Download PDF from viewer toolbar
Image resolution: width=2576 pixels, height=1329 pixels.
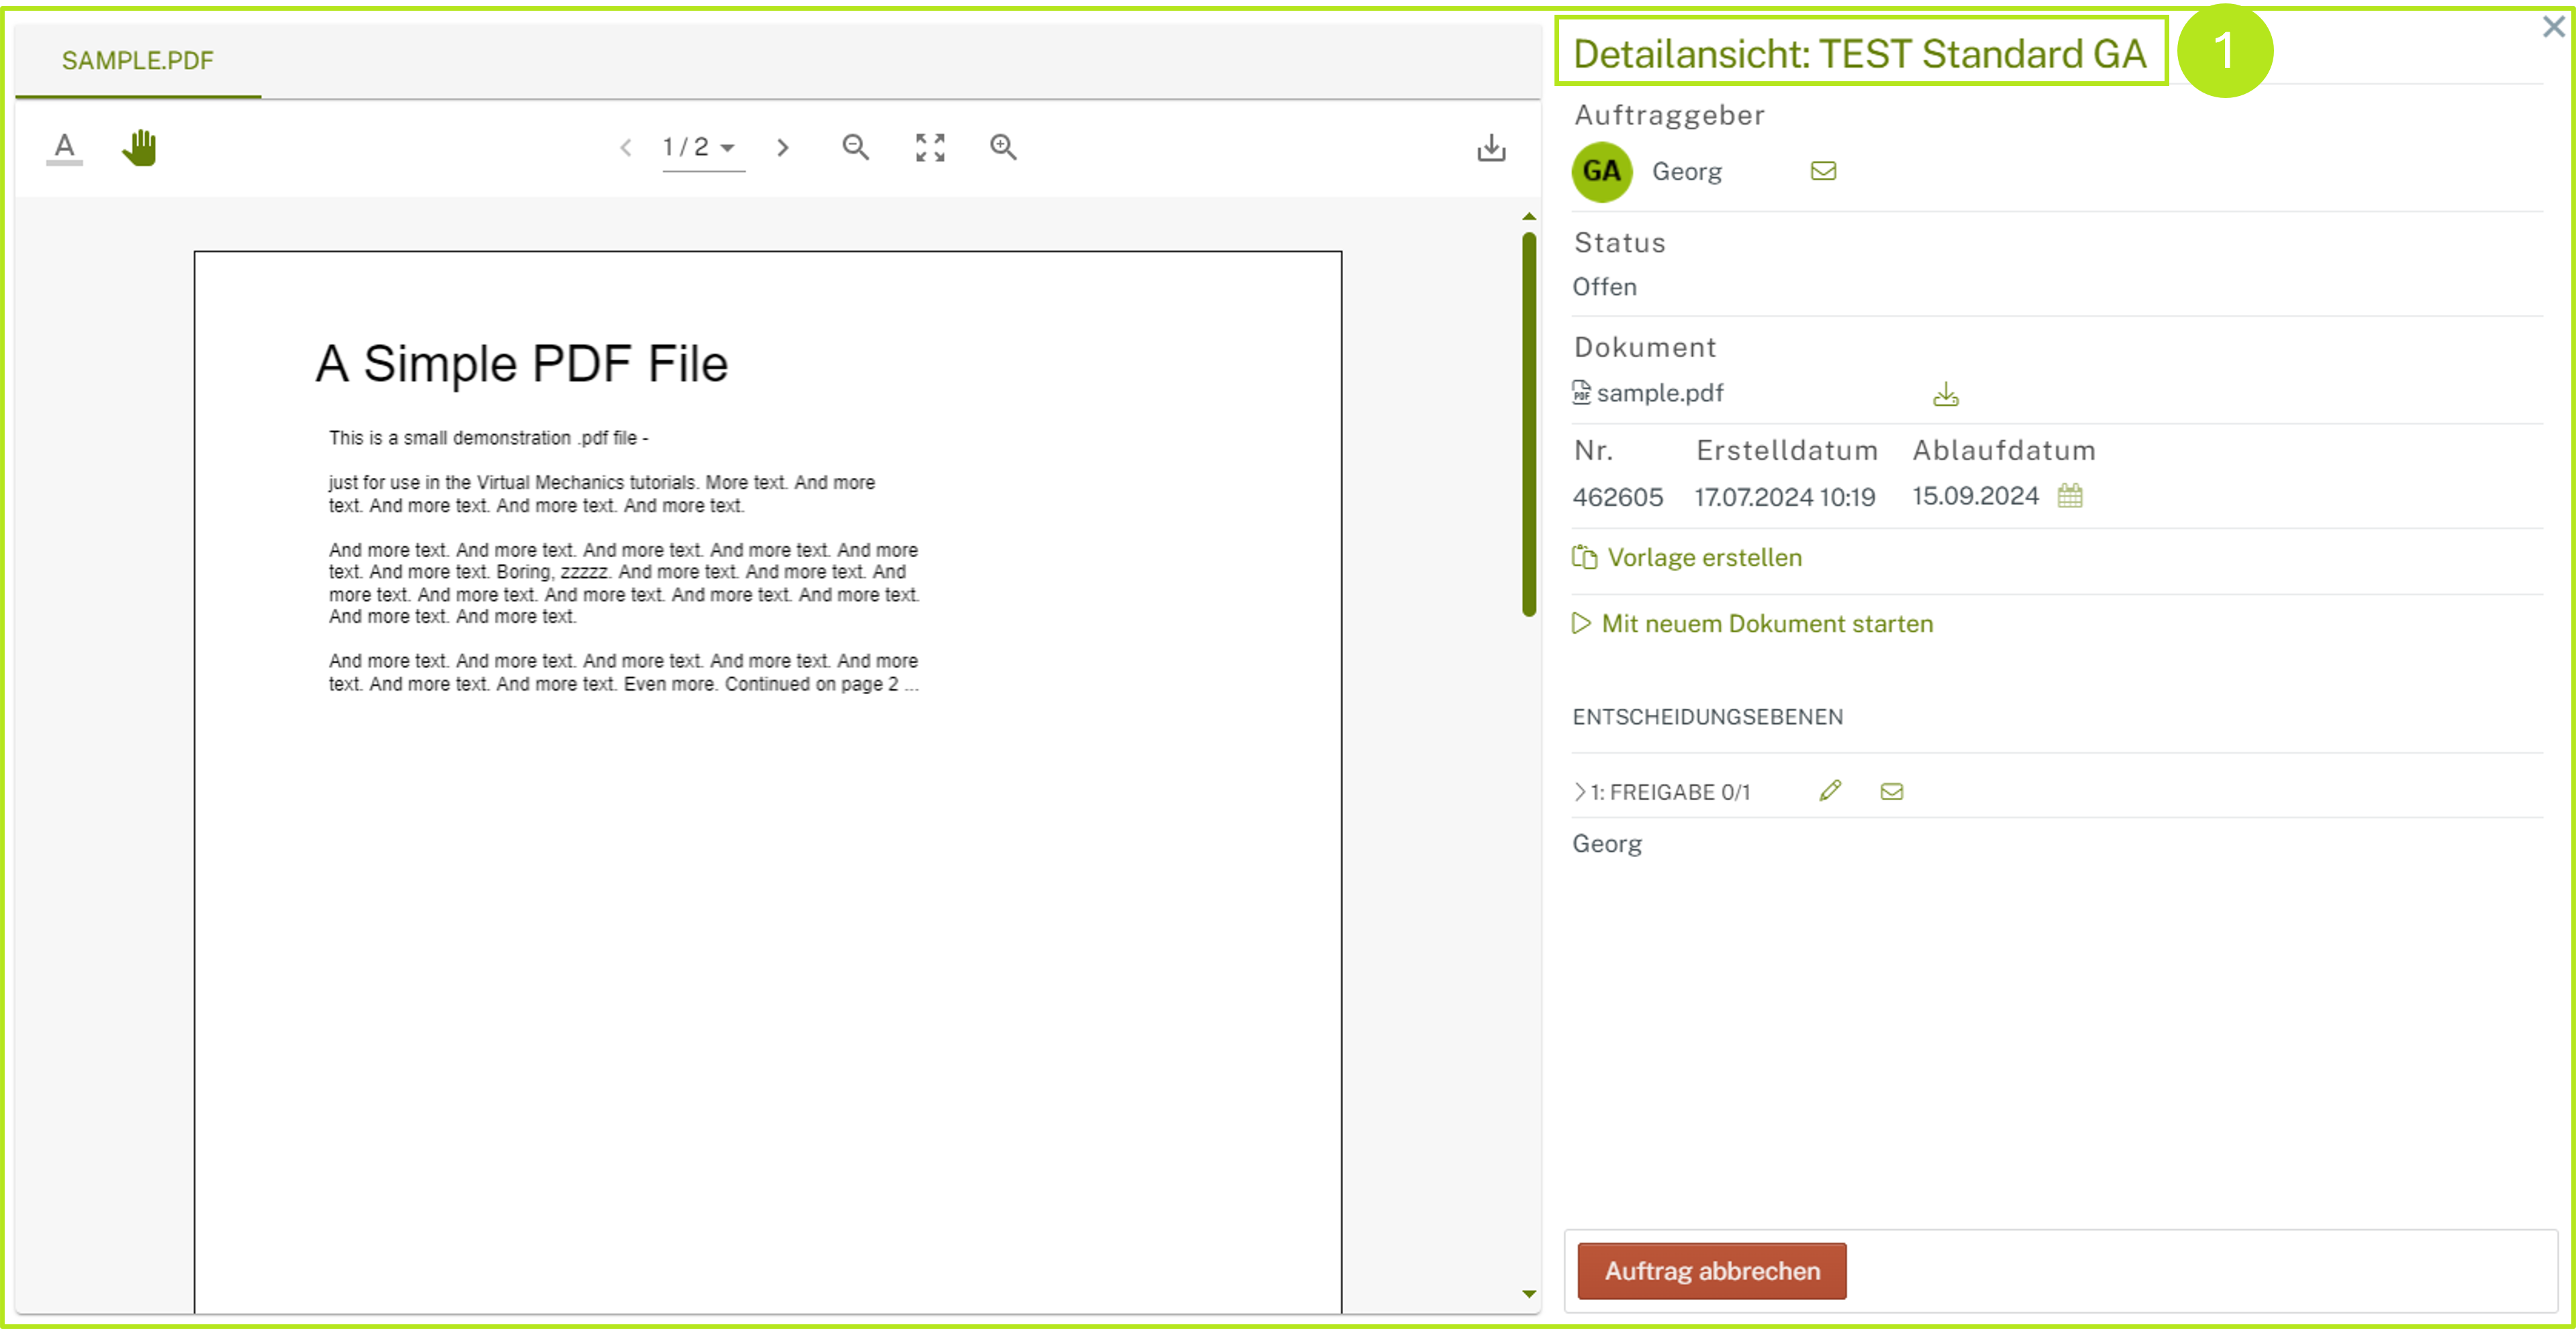coord(1491,148)
